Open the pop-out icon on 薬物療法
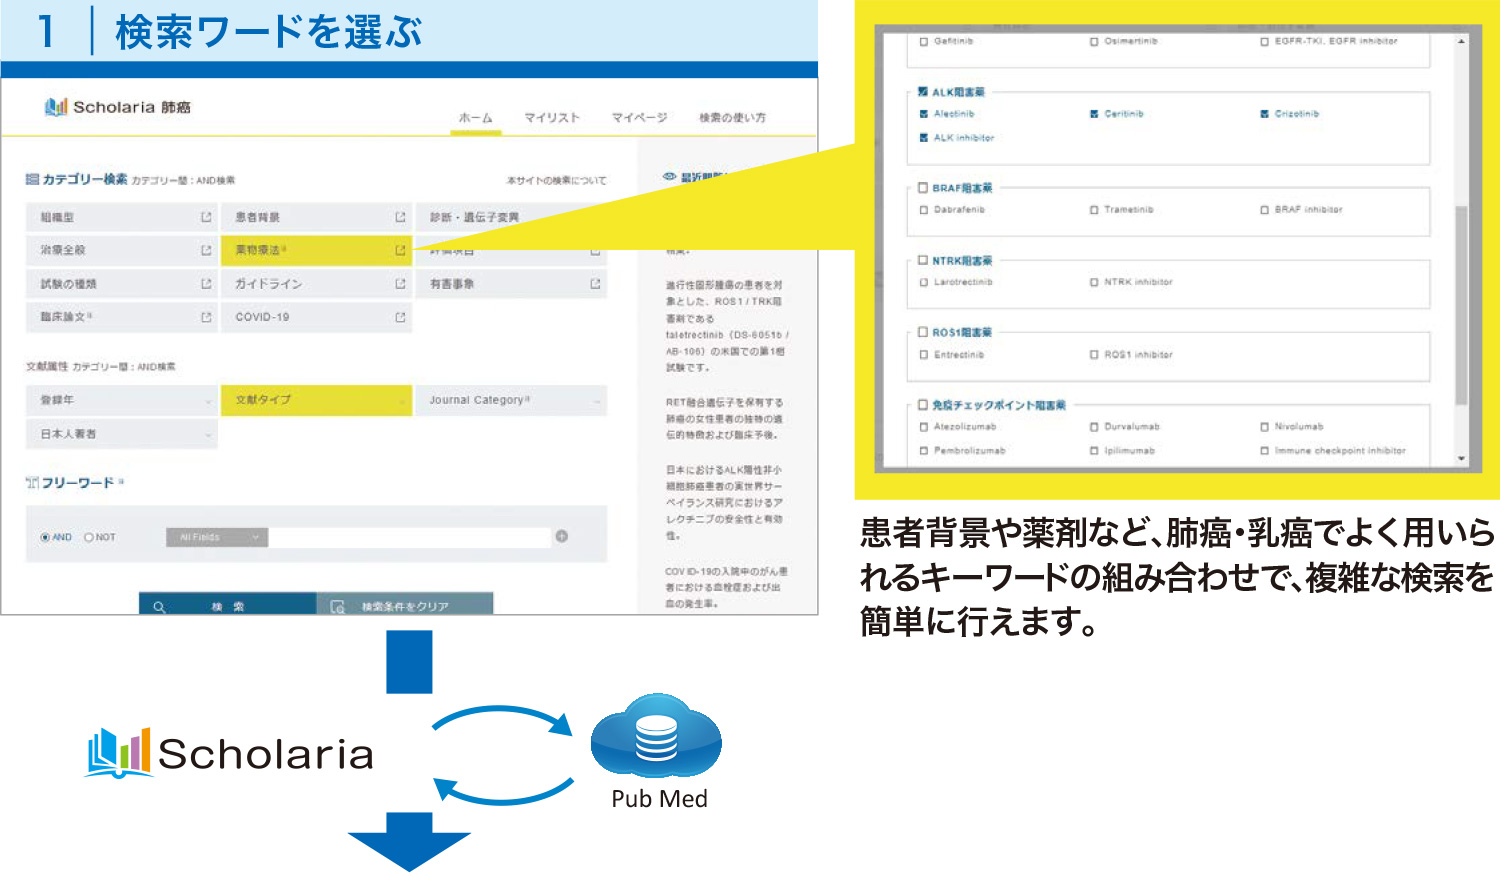This screenshot has width=1500, height=873. pyautogui.click(x=400, y=250)
